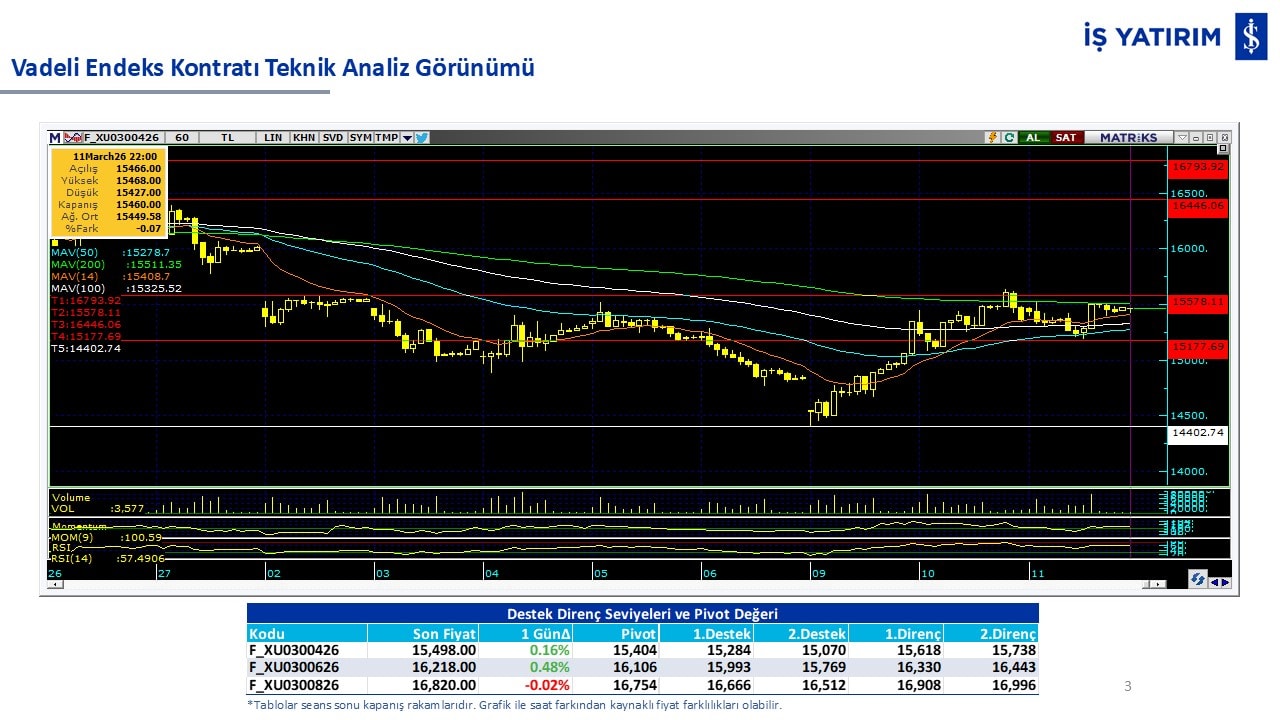Screen dimensions: 1280x720
Task: Open dropdown arrow next to TMP
Action: point(407,138)
